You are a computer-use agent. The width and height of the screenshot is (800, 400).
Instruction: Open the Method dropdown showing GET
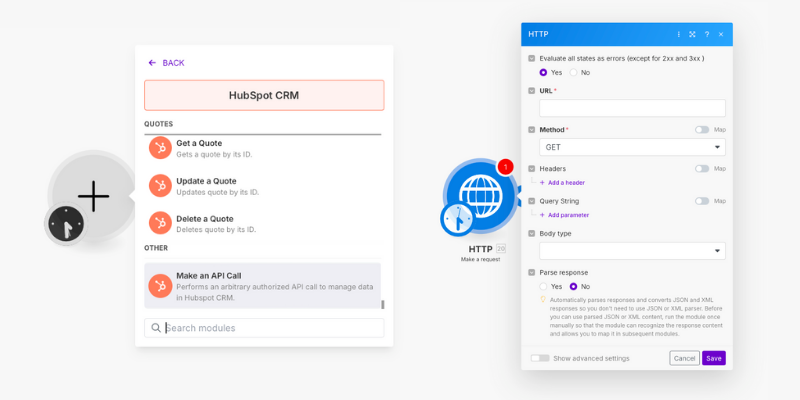pos(632,147)
